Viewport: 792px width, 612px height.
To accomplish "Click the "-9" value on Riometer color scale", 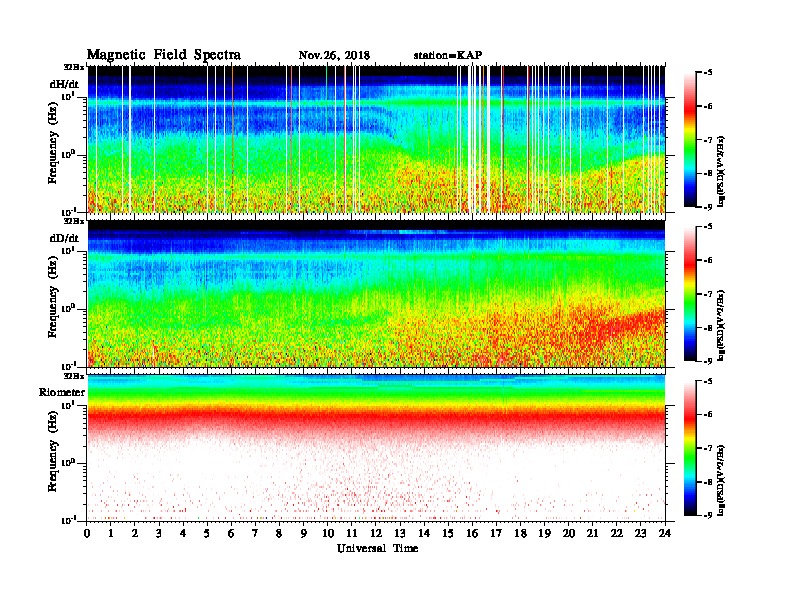I will coord(708,515).
